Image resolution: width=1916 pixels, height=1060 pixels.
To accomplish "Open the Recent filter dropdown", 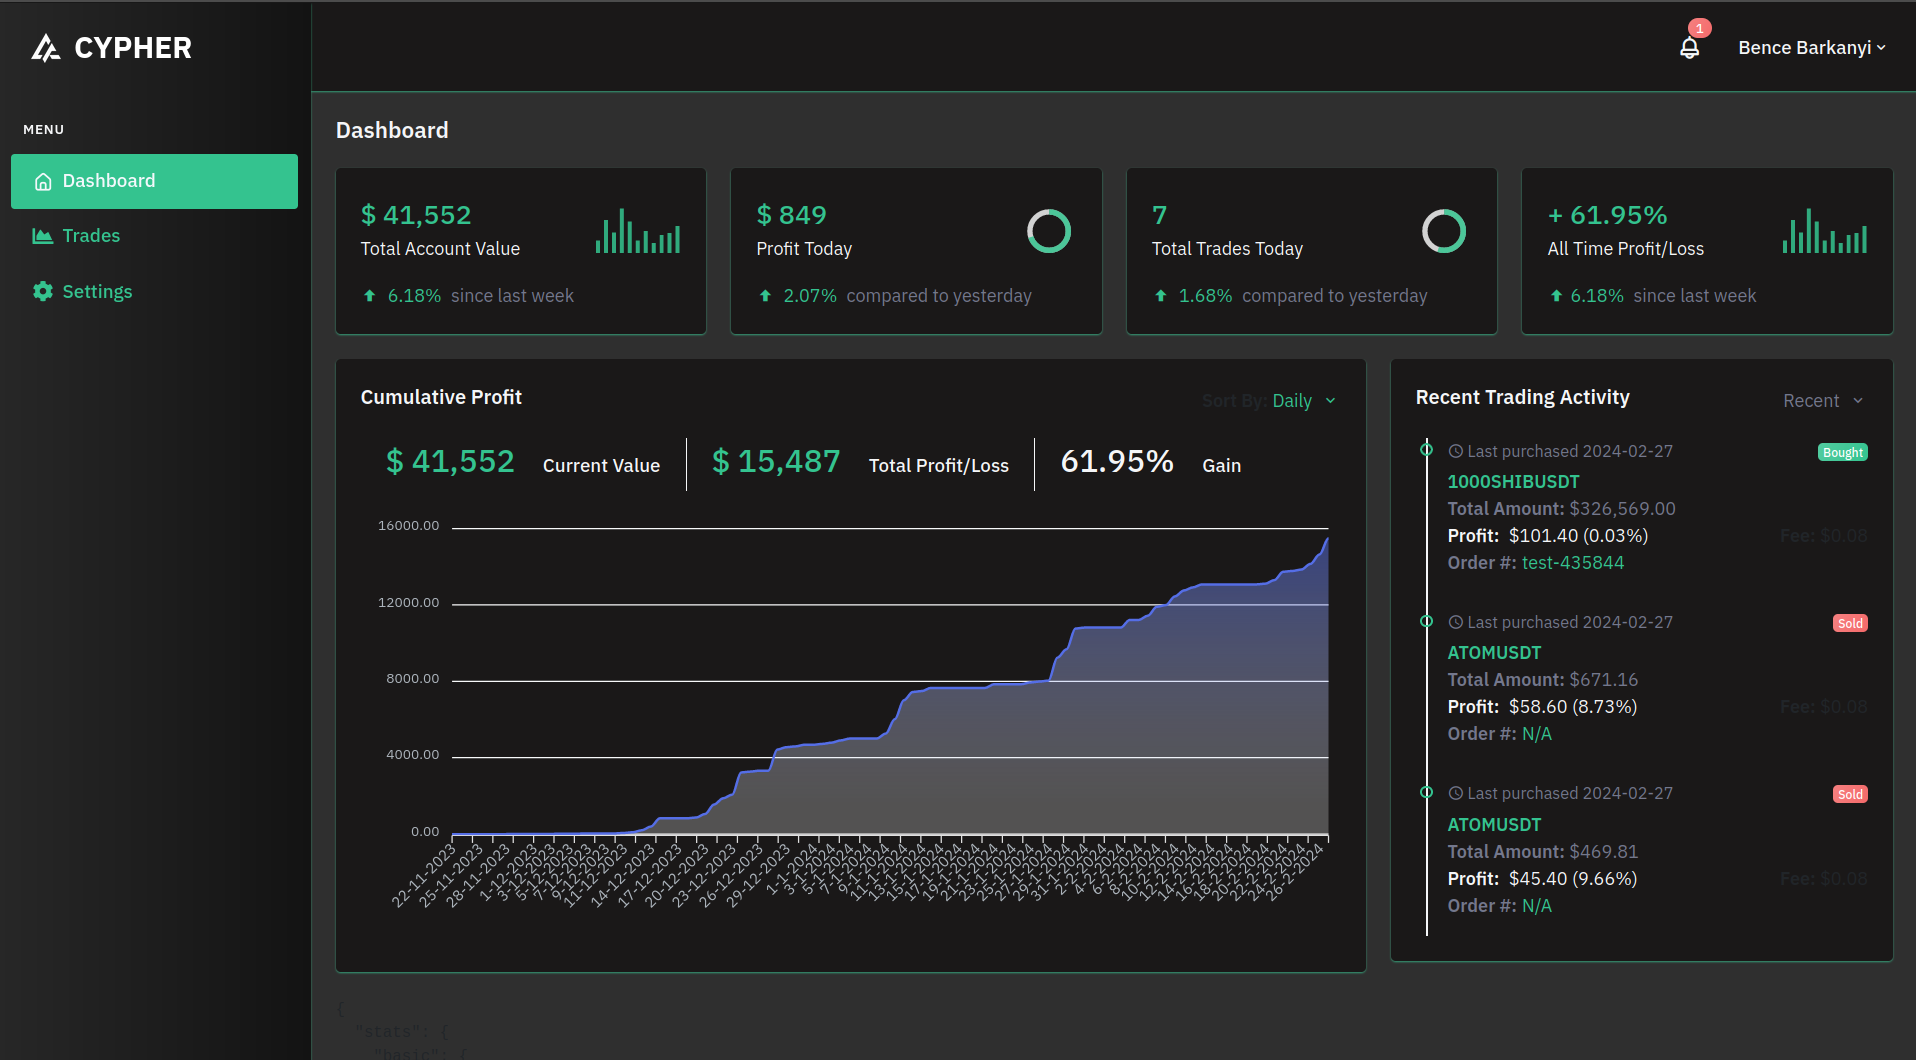I will tap(1822, 401).
